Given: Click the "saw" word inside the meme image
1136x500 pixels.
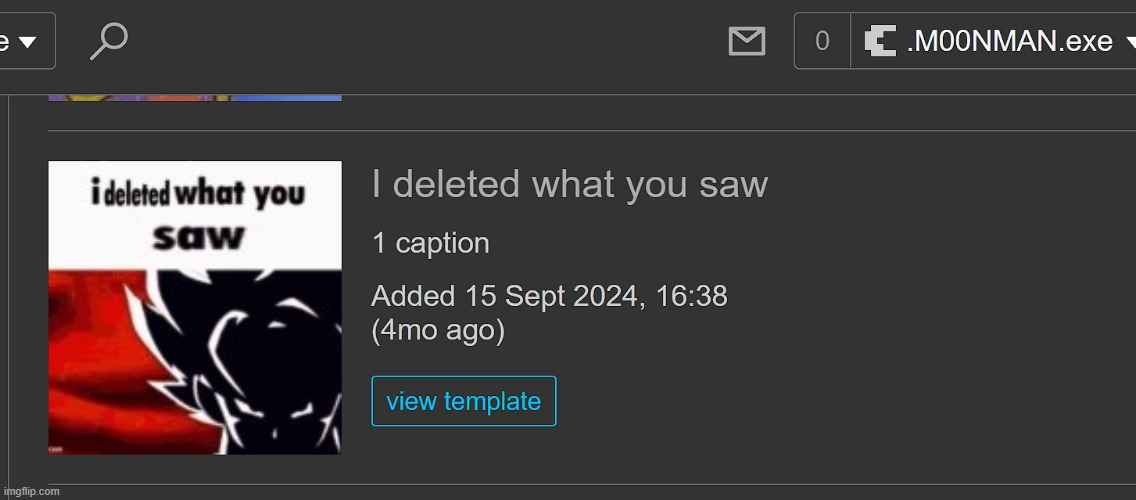Looking at the screenshot, I should pos(197,236).
